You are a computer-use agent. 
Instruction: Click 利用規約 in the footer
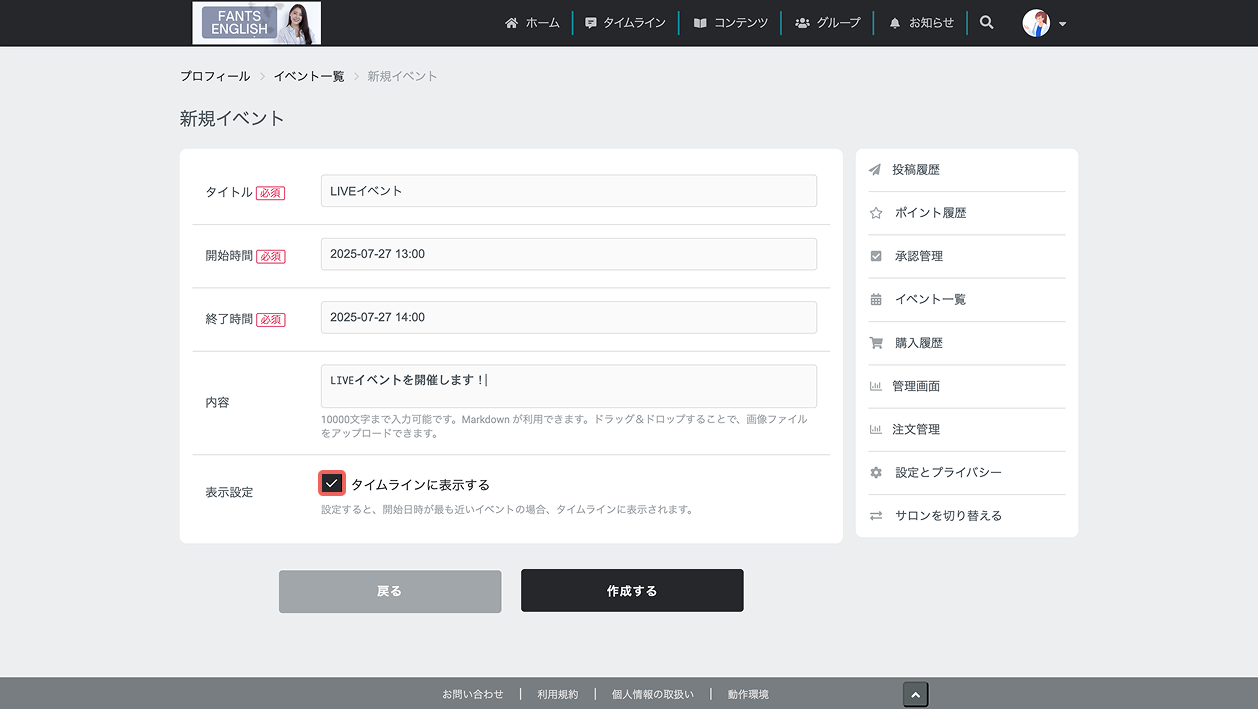(x=557, y=694)
